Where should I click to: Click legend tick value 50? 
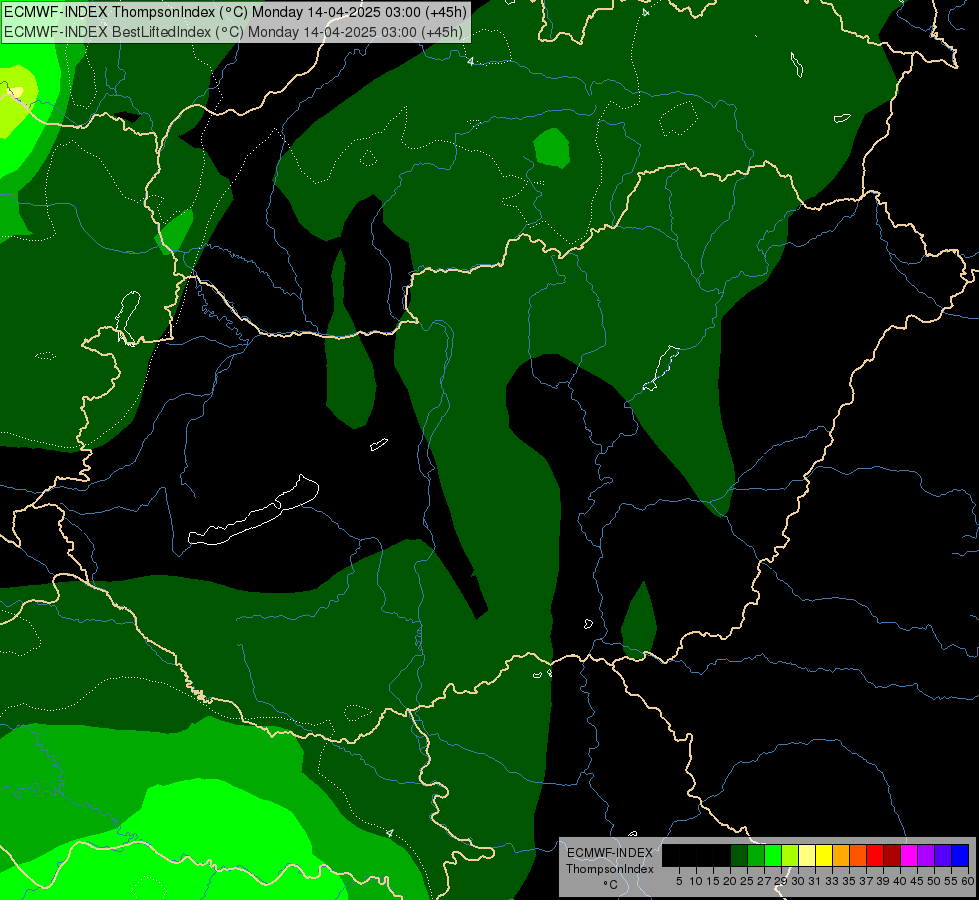click(934, 881)
